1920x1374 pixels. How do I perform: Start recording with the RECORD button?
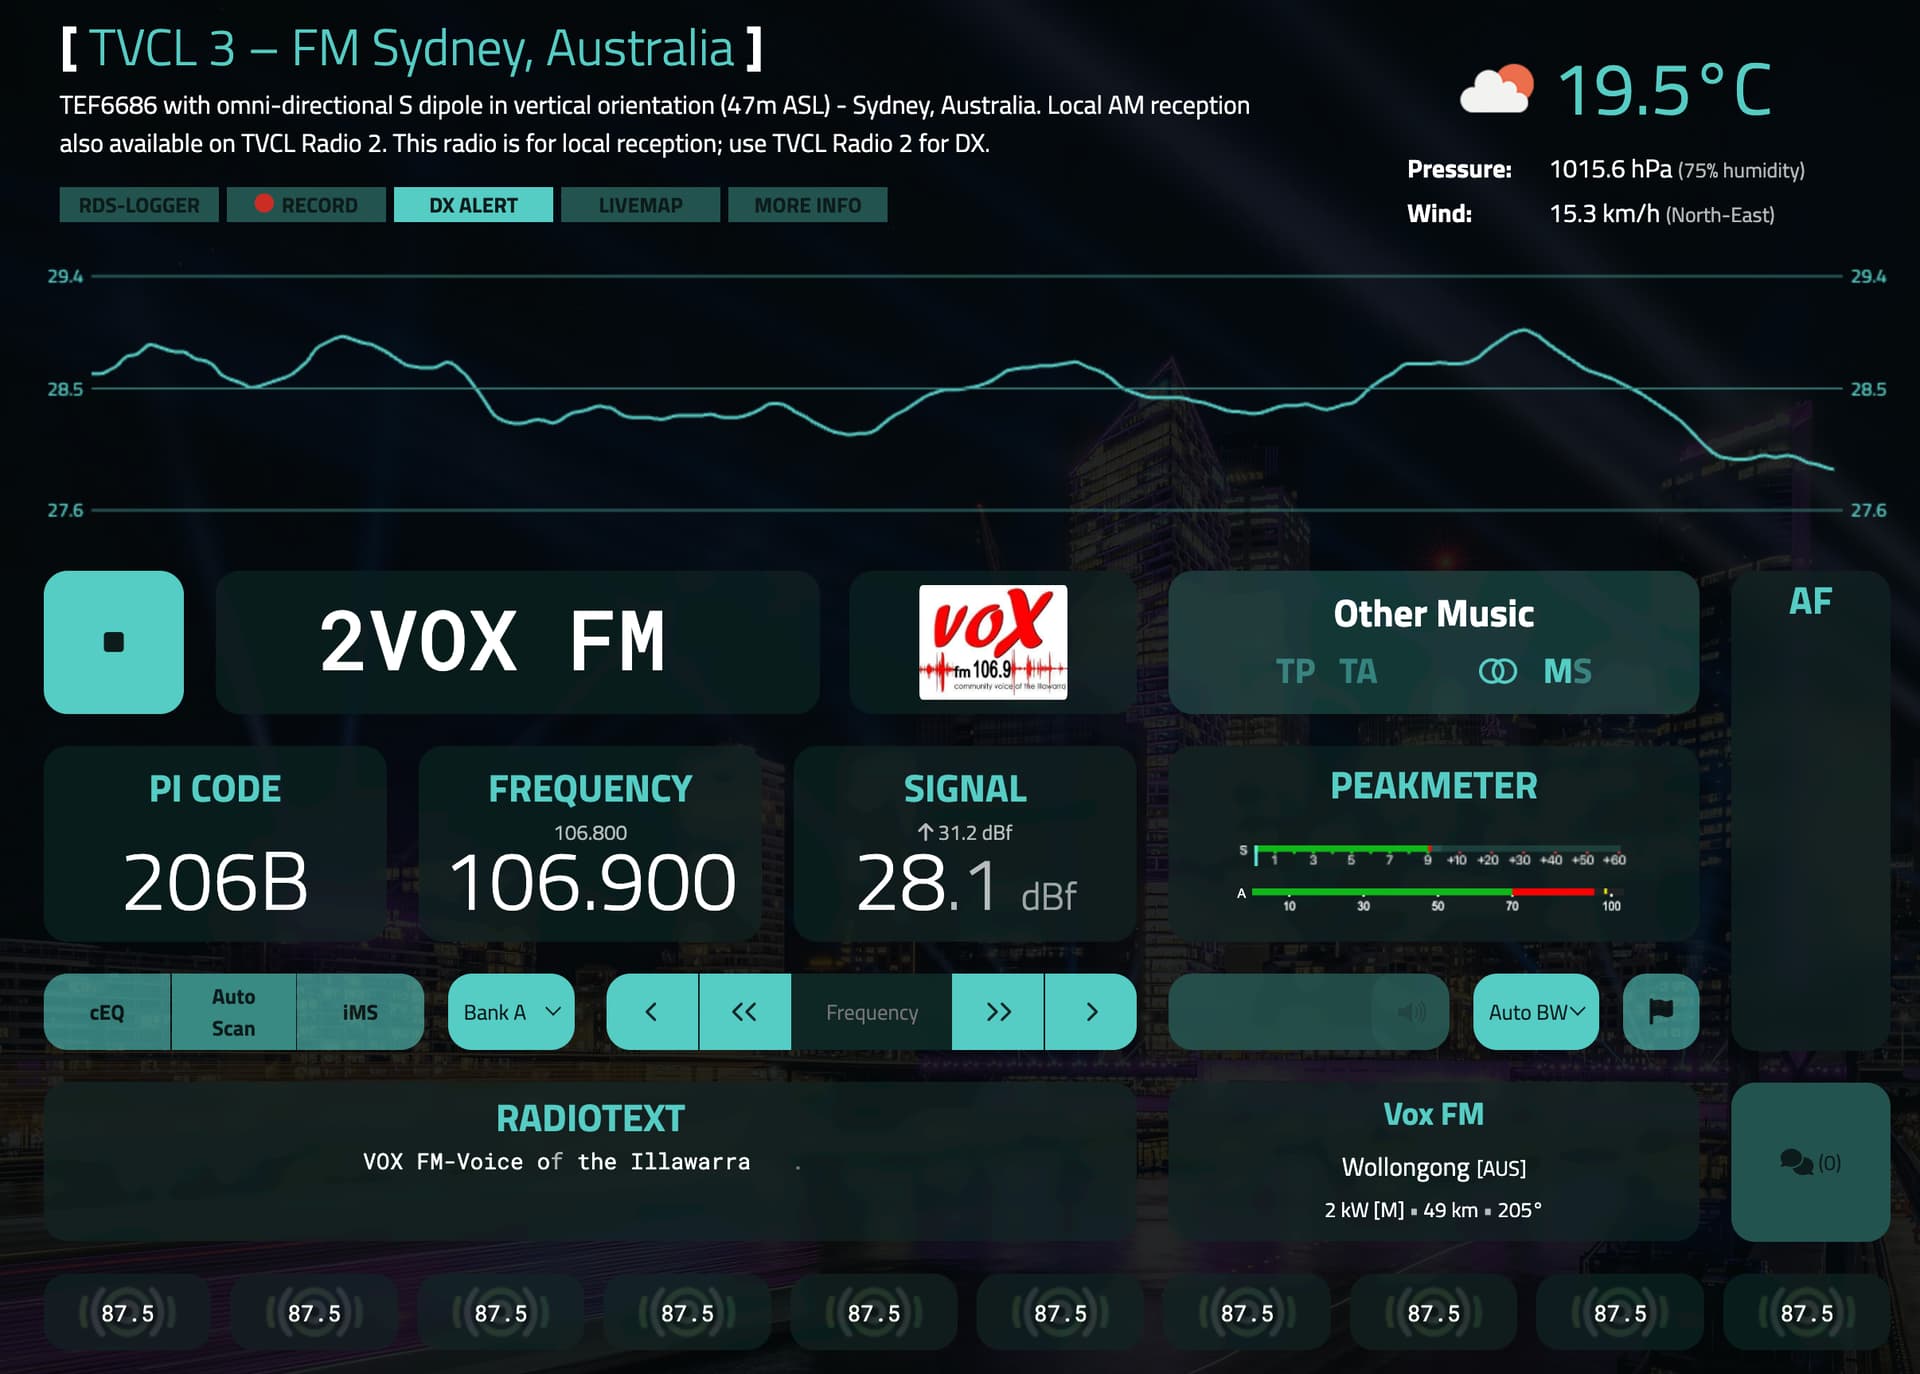306,205
